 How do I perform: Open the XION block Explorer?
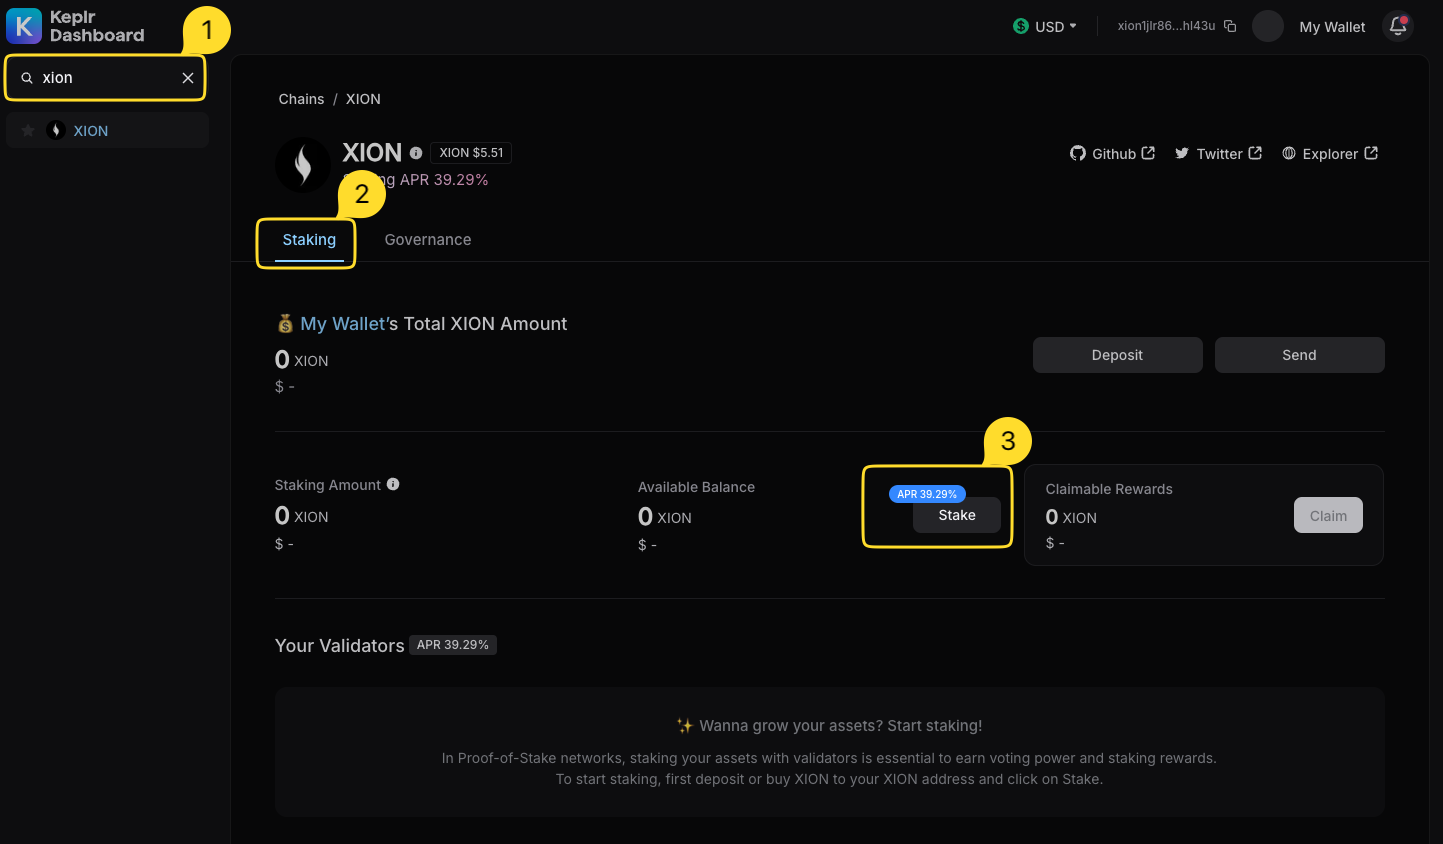(x=1330, y=153)
